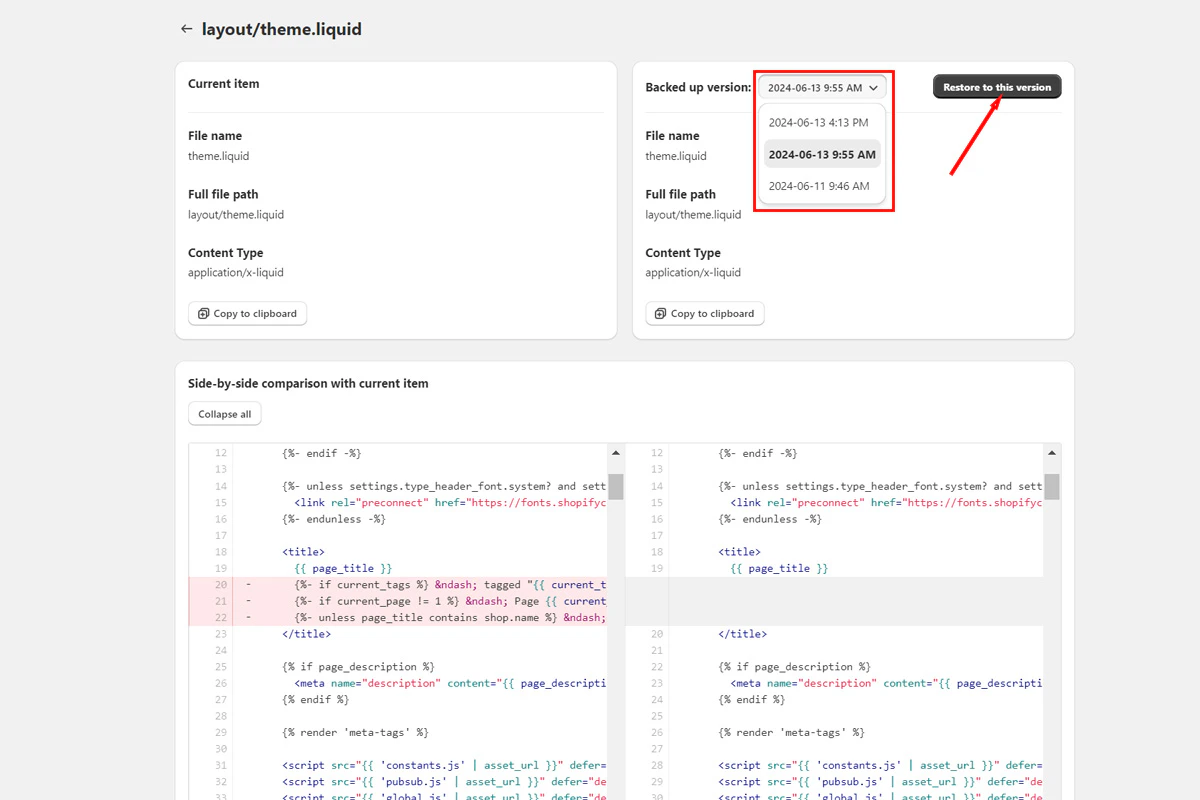Select the 2024-06-13 4:13 PM backup version
Image resolution: width=1200 pixels, height=800 pixels.
point(822,121)
